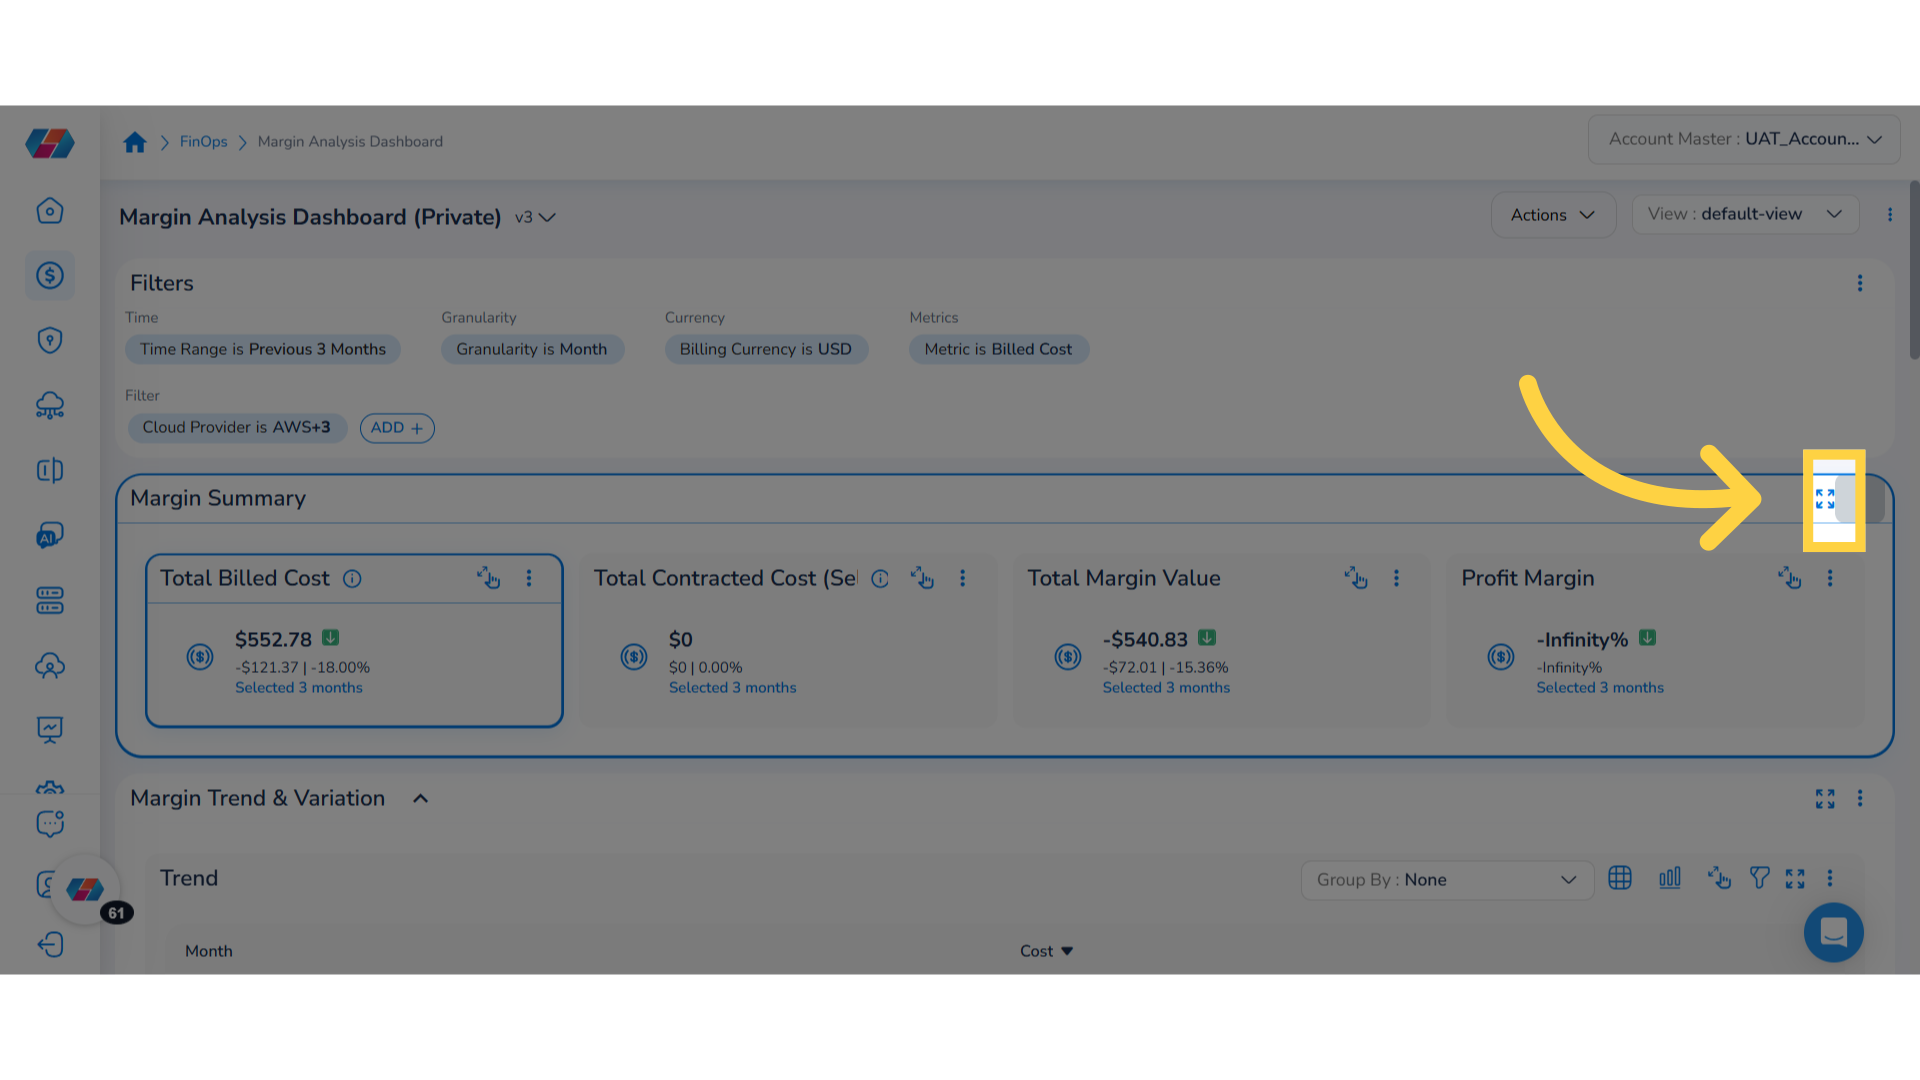Open Total Contracted Cost kebab menu
This screenshot has height=1080, width=1920.
[963, 578]
